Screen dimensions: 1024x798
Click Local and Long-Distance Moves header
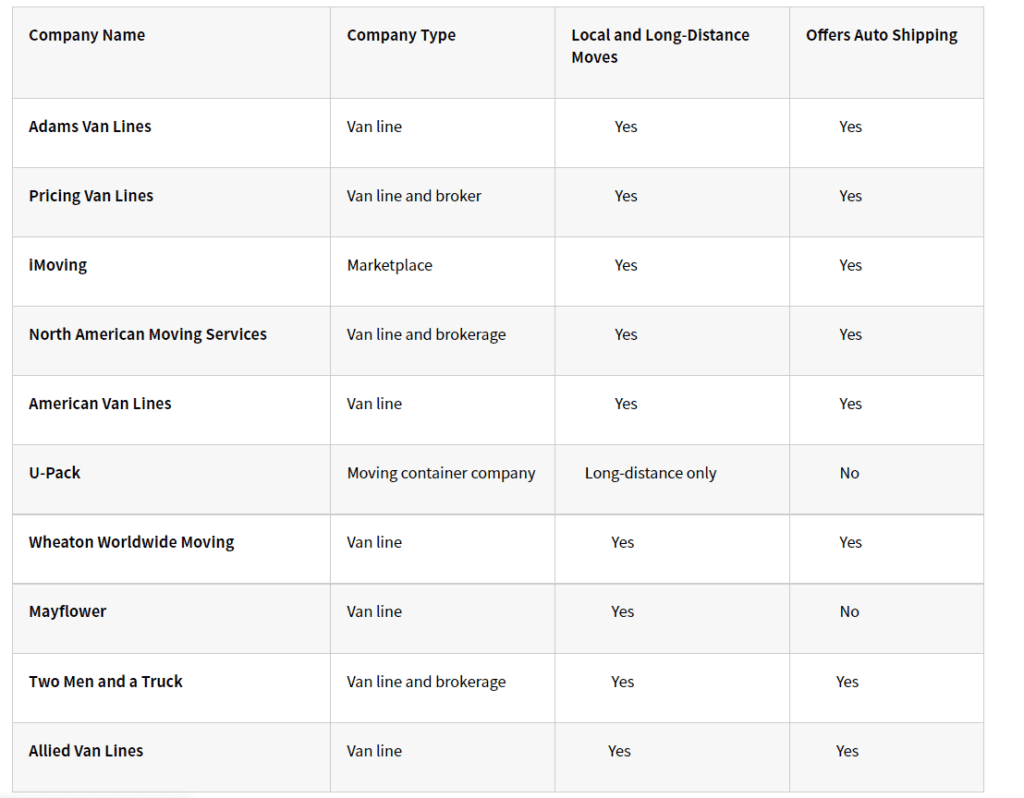(660, 46)
